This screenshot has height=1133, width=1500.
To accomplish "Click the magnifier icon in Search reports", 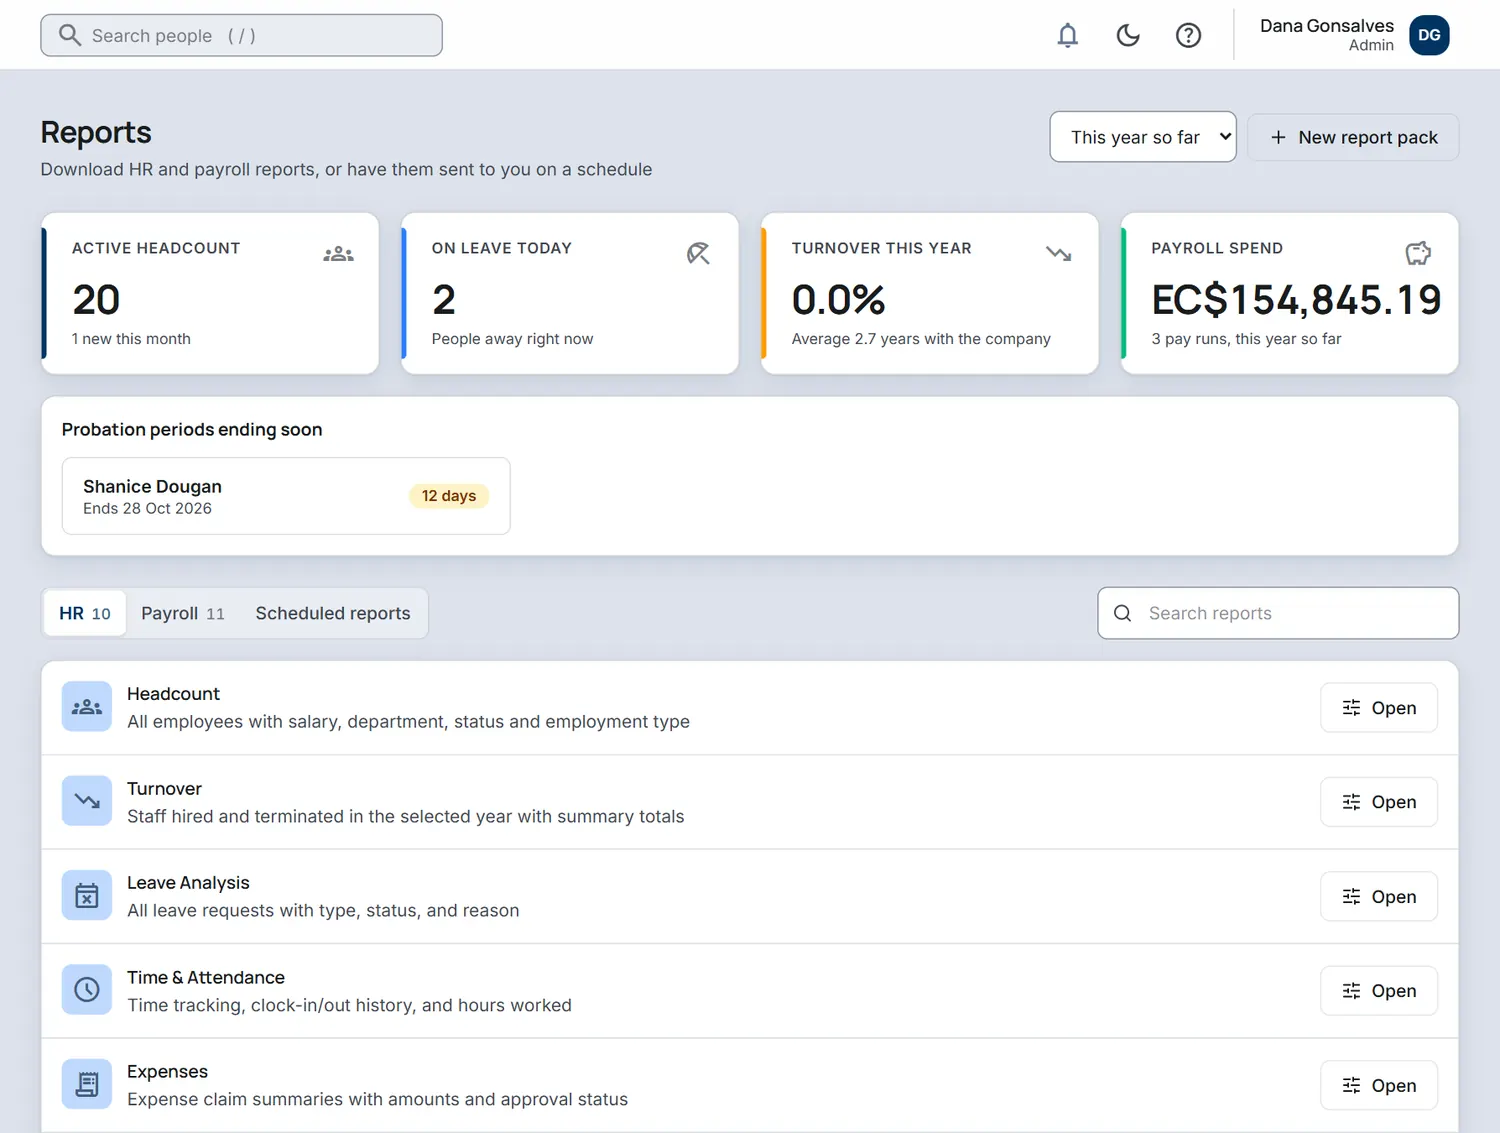I will (1123, 613).
